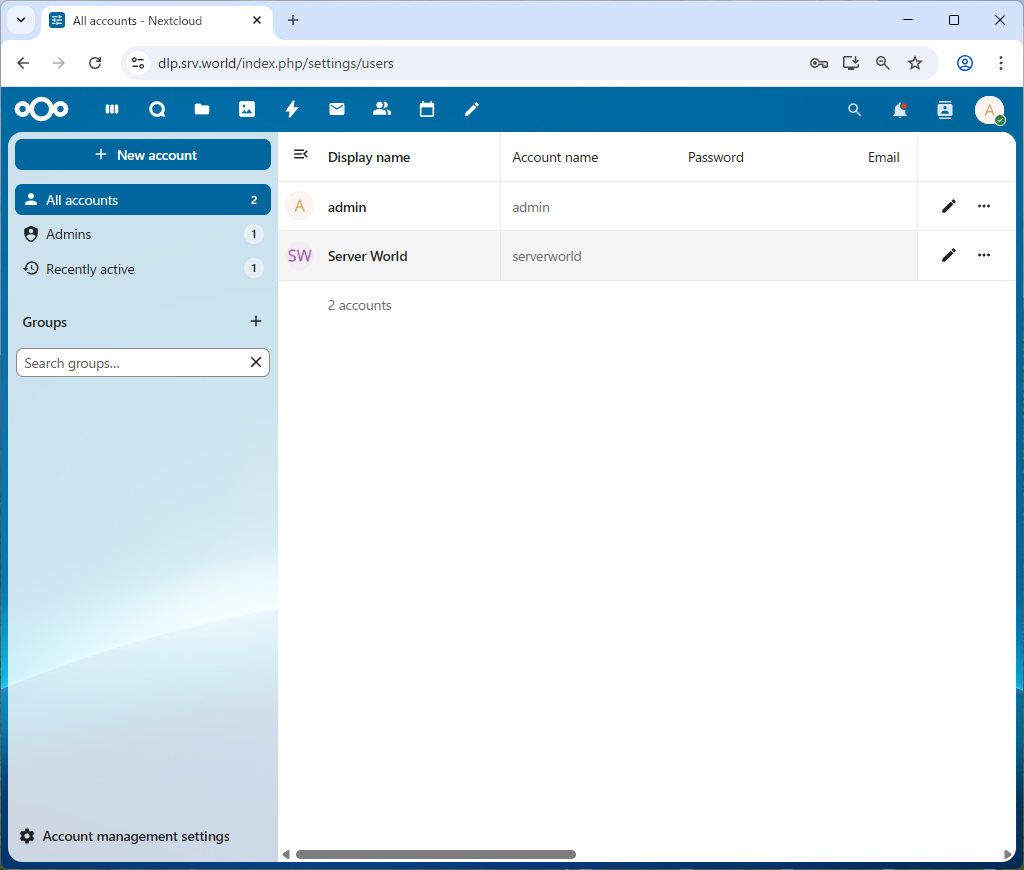Viewport: 1024px width, 870px height.
Task: Open the Notes pencil icon in the top bar
Action: 472,110
